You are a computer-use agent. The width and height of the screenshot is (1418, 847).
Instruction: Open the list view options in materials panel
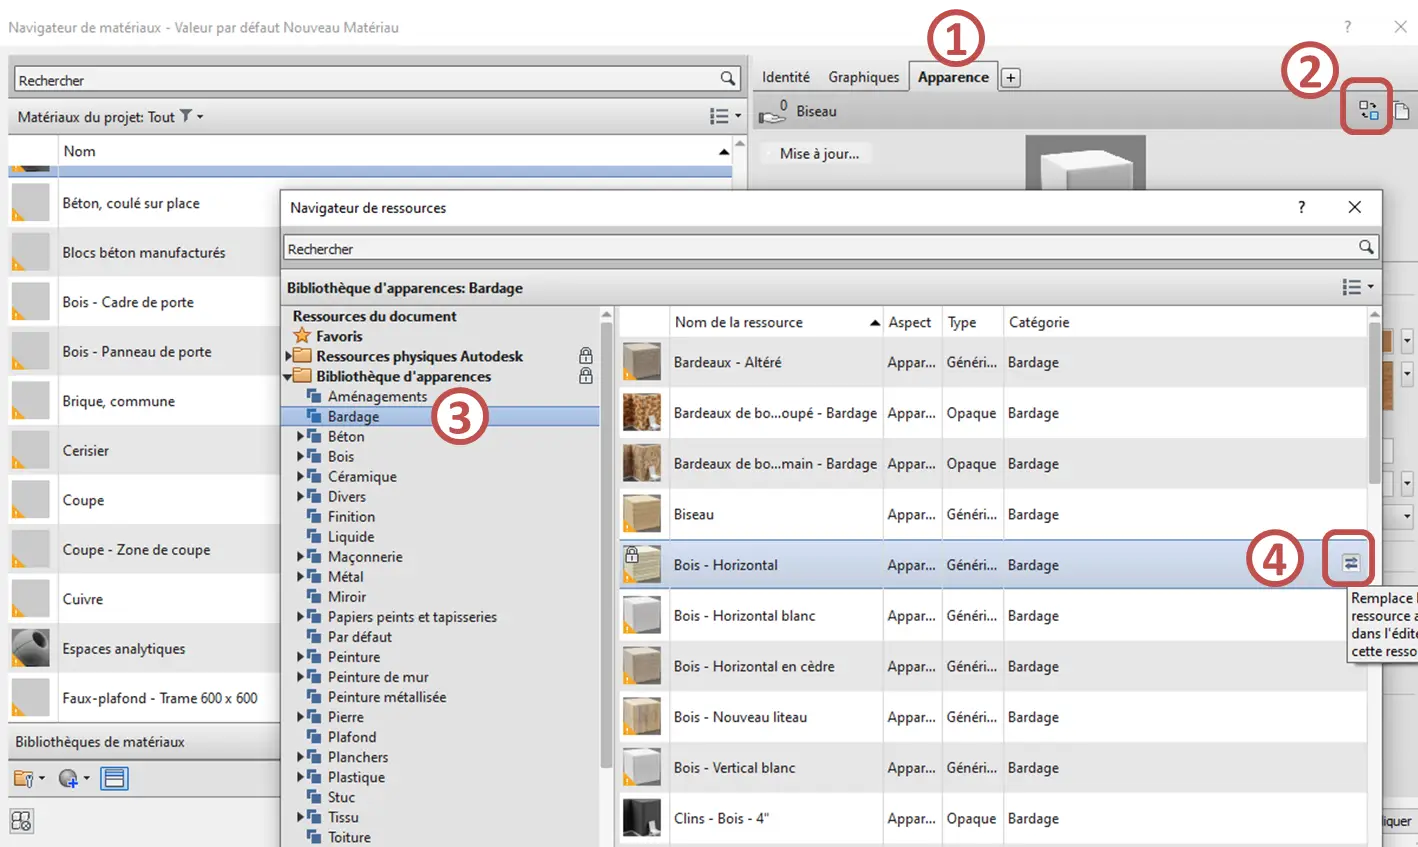tap(725, 117)
